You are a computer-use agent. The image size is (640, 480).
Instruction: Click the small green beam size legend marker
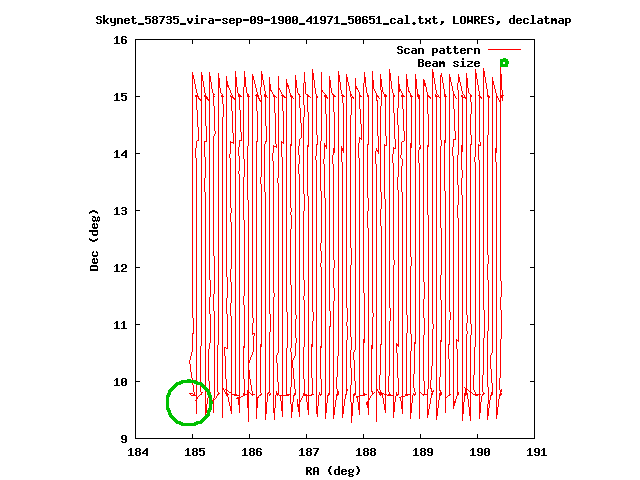[504, 63]
